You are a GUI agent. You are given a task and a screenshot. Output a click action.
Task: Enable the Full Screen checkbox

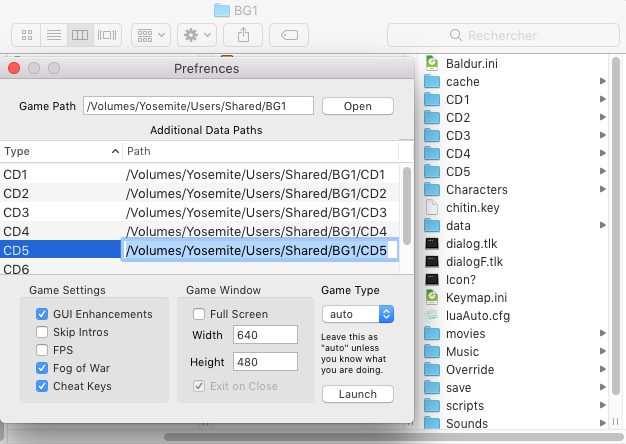199,314
